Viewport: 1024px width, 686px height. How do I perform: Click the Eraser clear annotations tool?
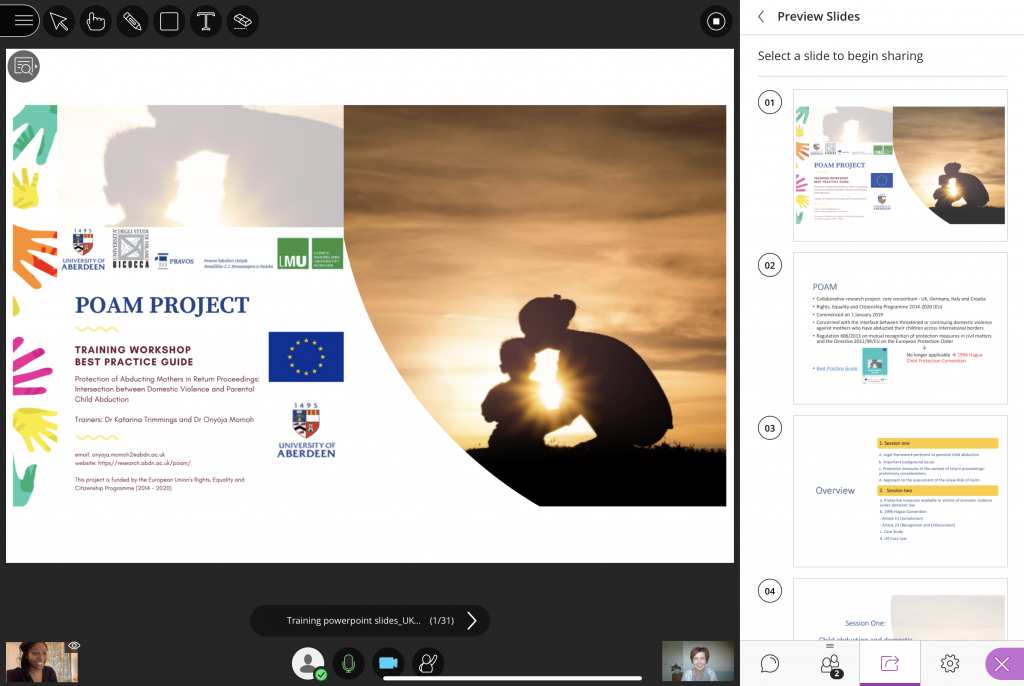[241, 21]
